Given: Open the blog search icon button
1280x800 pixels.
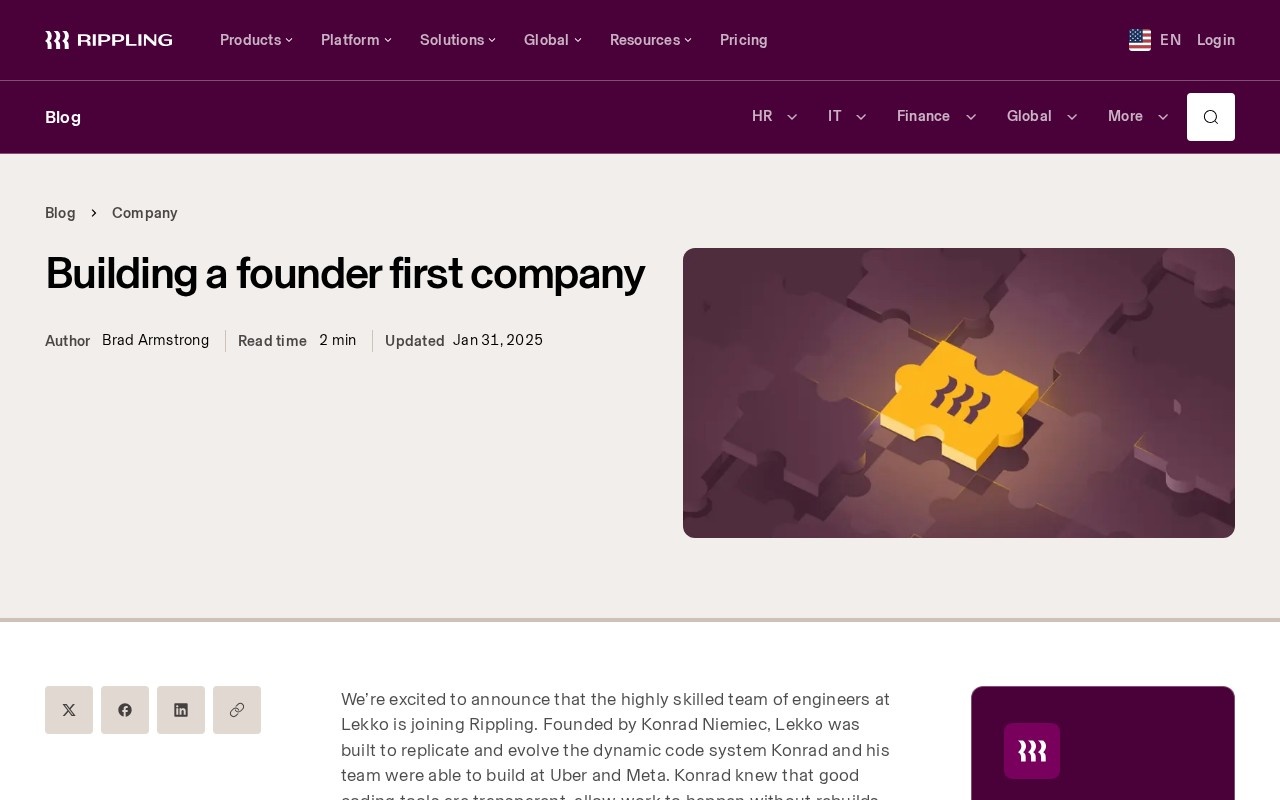Looking at the screenshot, I should [1211, 117].
